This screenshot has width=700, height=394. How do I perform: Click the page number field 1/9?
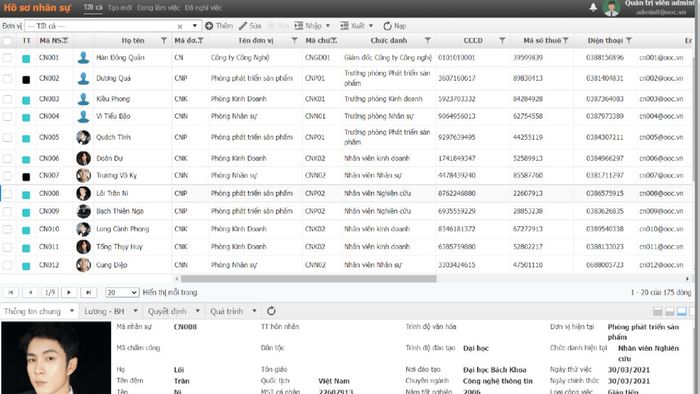tap(50, 292)
